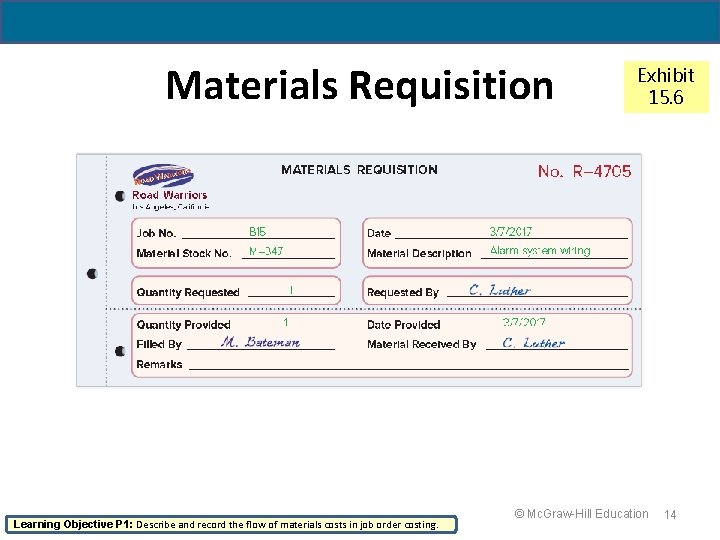Image resolution: width=720 pixels, height=540 pixels.
Task: Select the Quantity Provided value 1
Action: [x=286, y=322]
